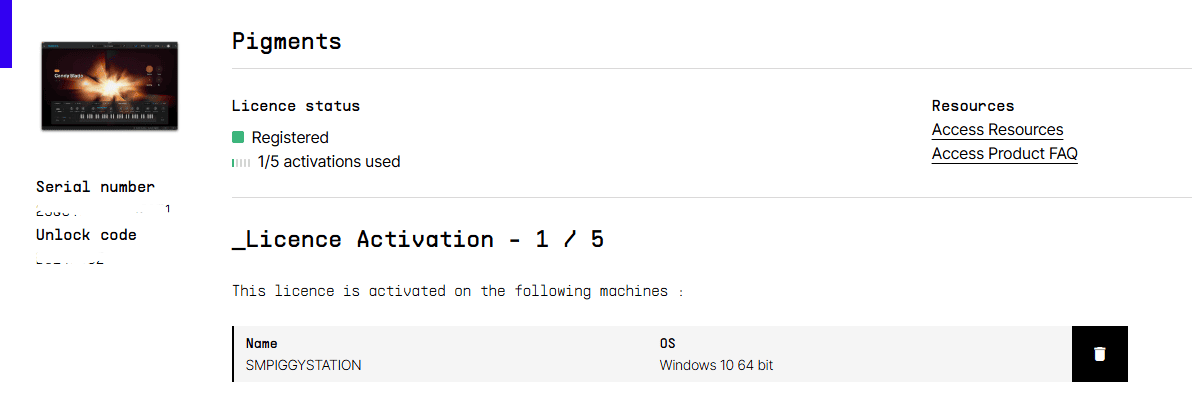Select the serial number value

103,209
